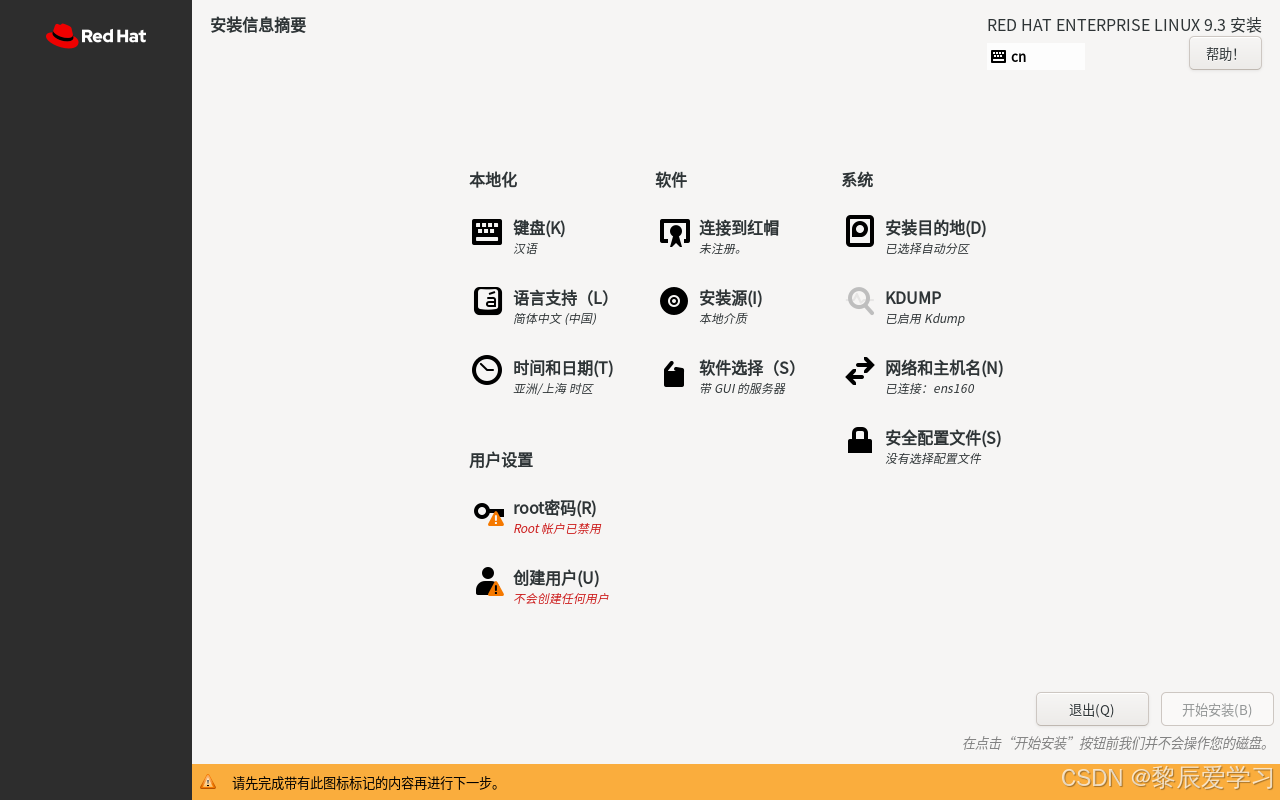Click the create user person icon
Image resolution: width=1280 pixels, height=800 pixels.
(x=489, y=582)
